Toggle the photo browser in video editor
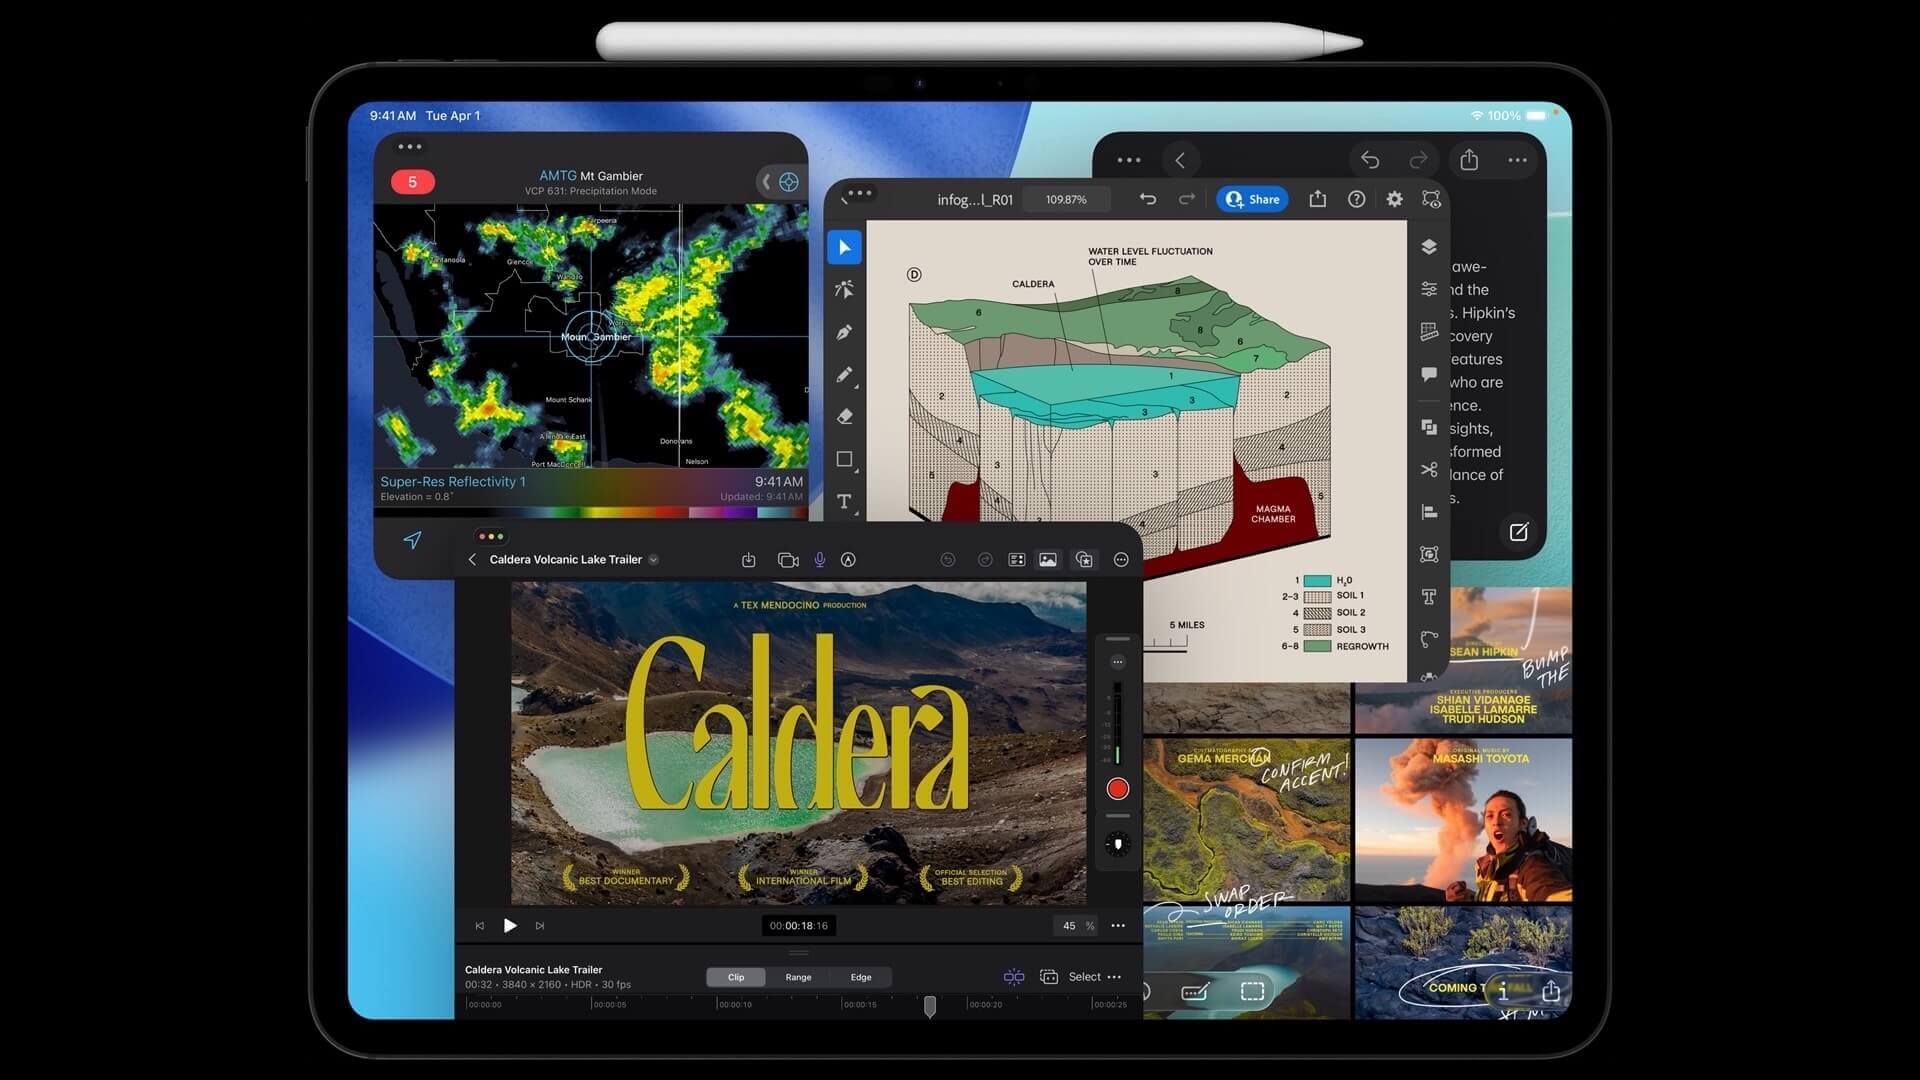This screenshot has width=1920, height=1080. pyautogui.click(x=1047, y=560)
